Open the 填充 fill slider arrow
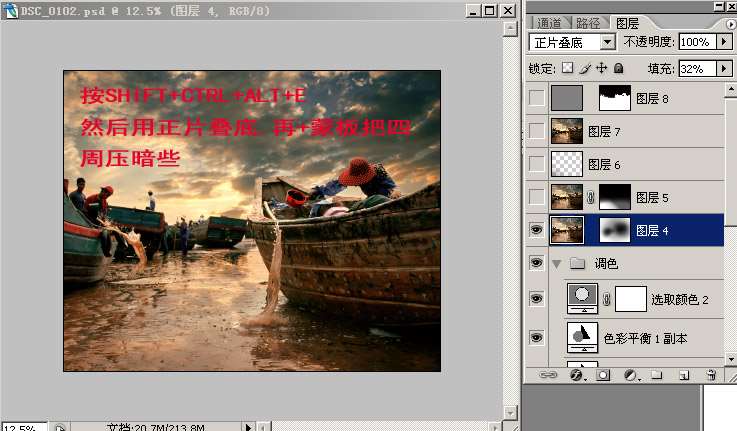Viewport: 737px width, 431px height. pos(724,69)
